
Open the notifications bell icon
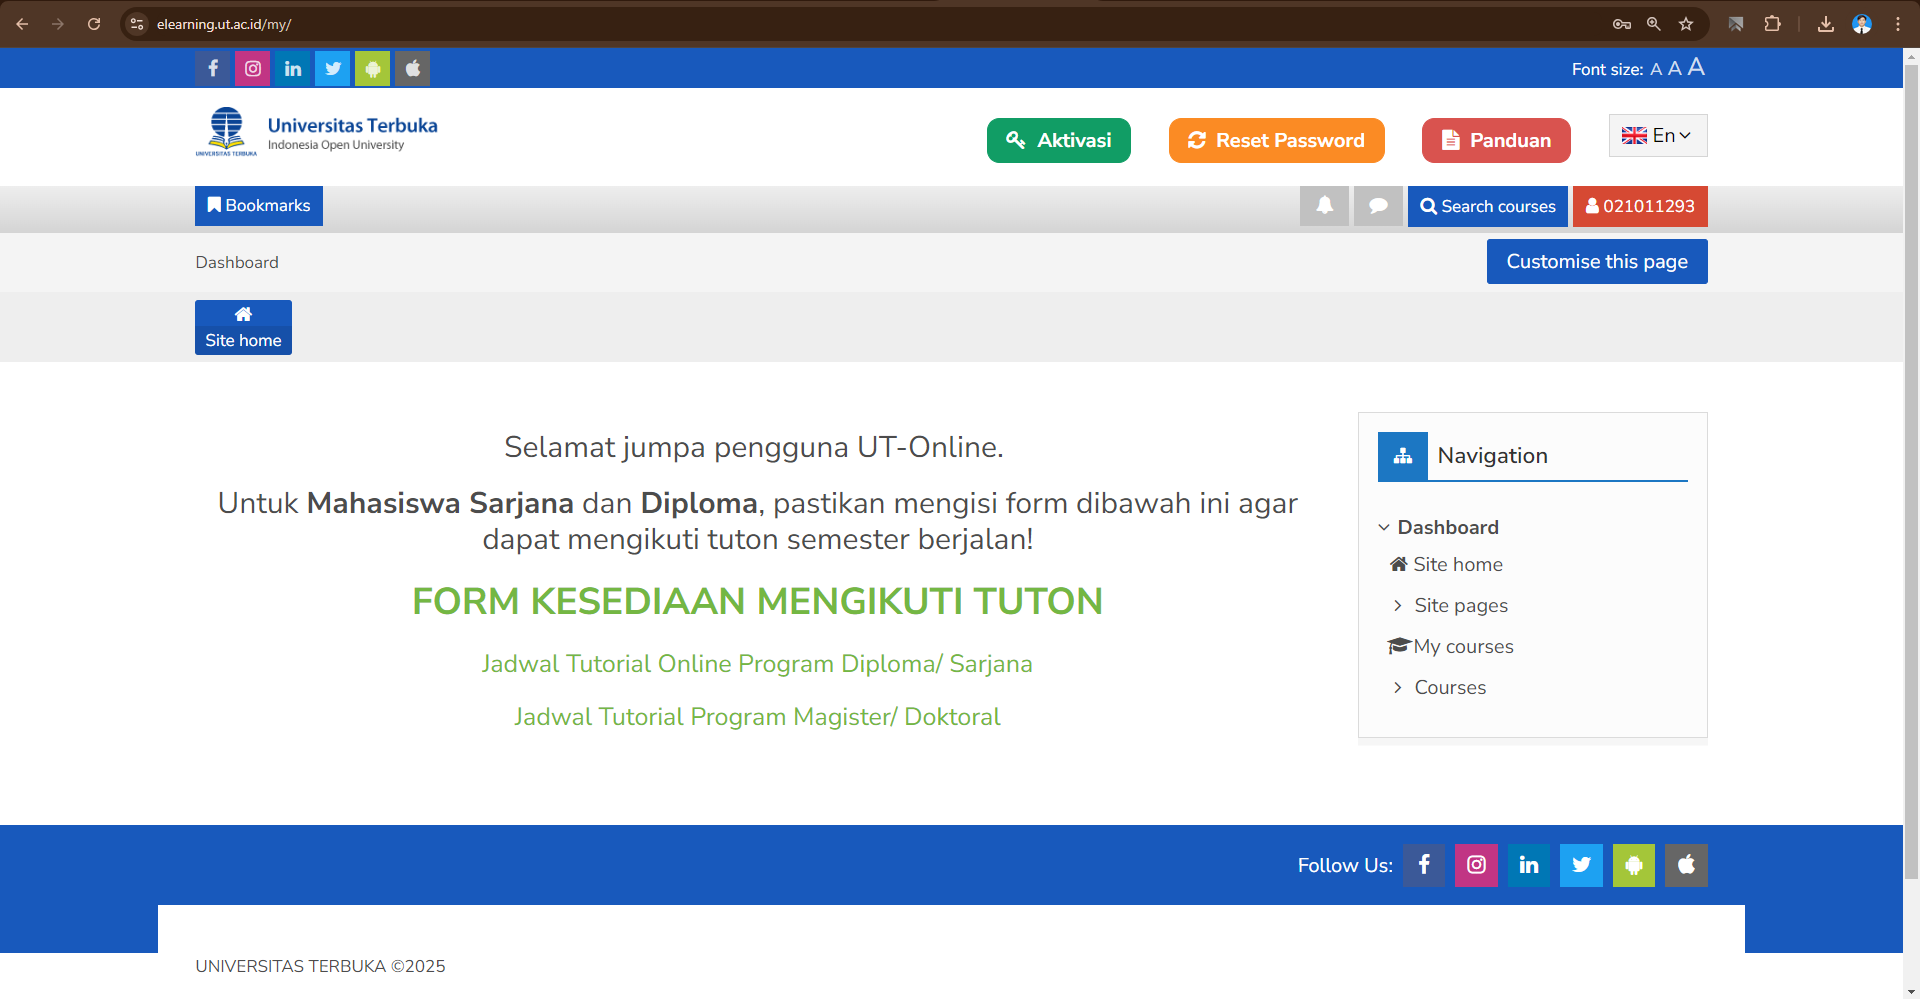[x=1324, y=206]
